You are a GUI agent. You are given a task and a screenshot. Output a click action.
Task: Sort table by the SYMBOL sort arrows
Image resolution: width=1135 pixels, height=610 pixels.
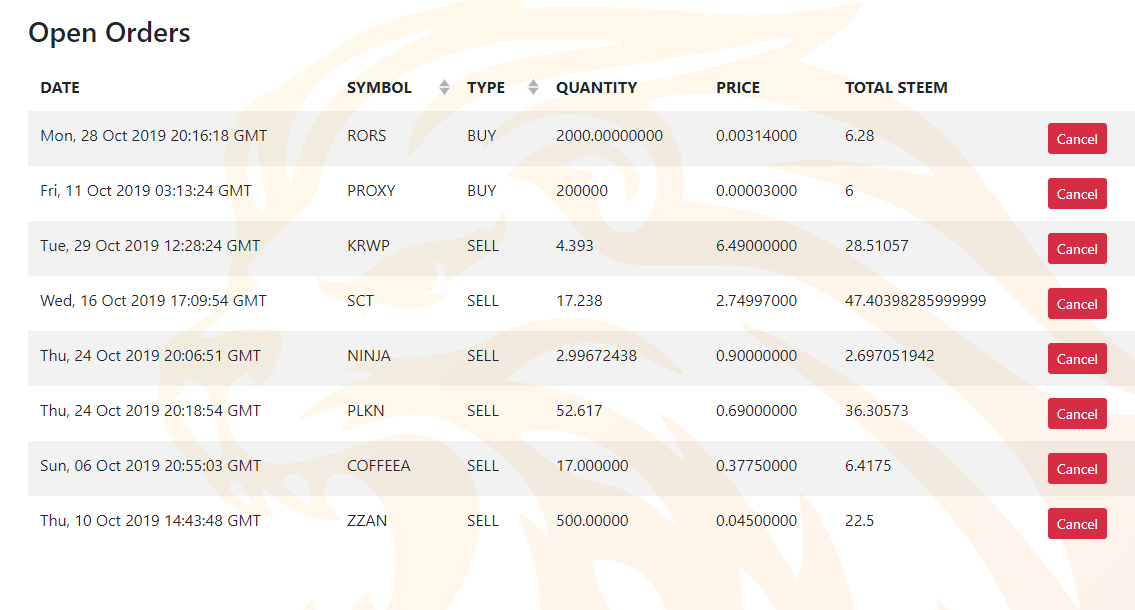click(x=444, y=88)
